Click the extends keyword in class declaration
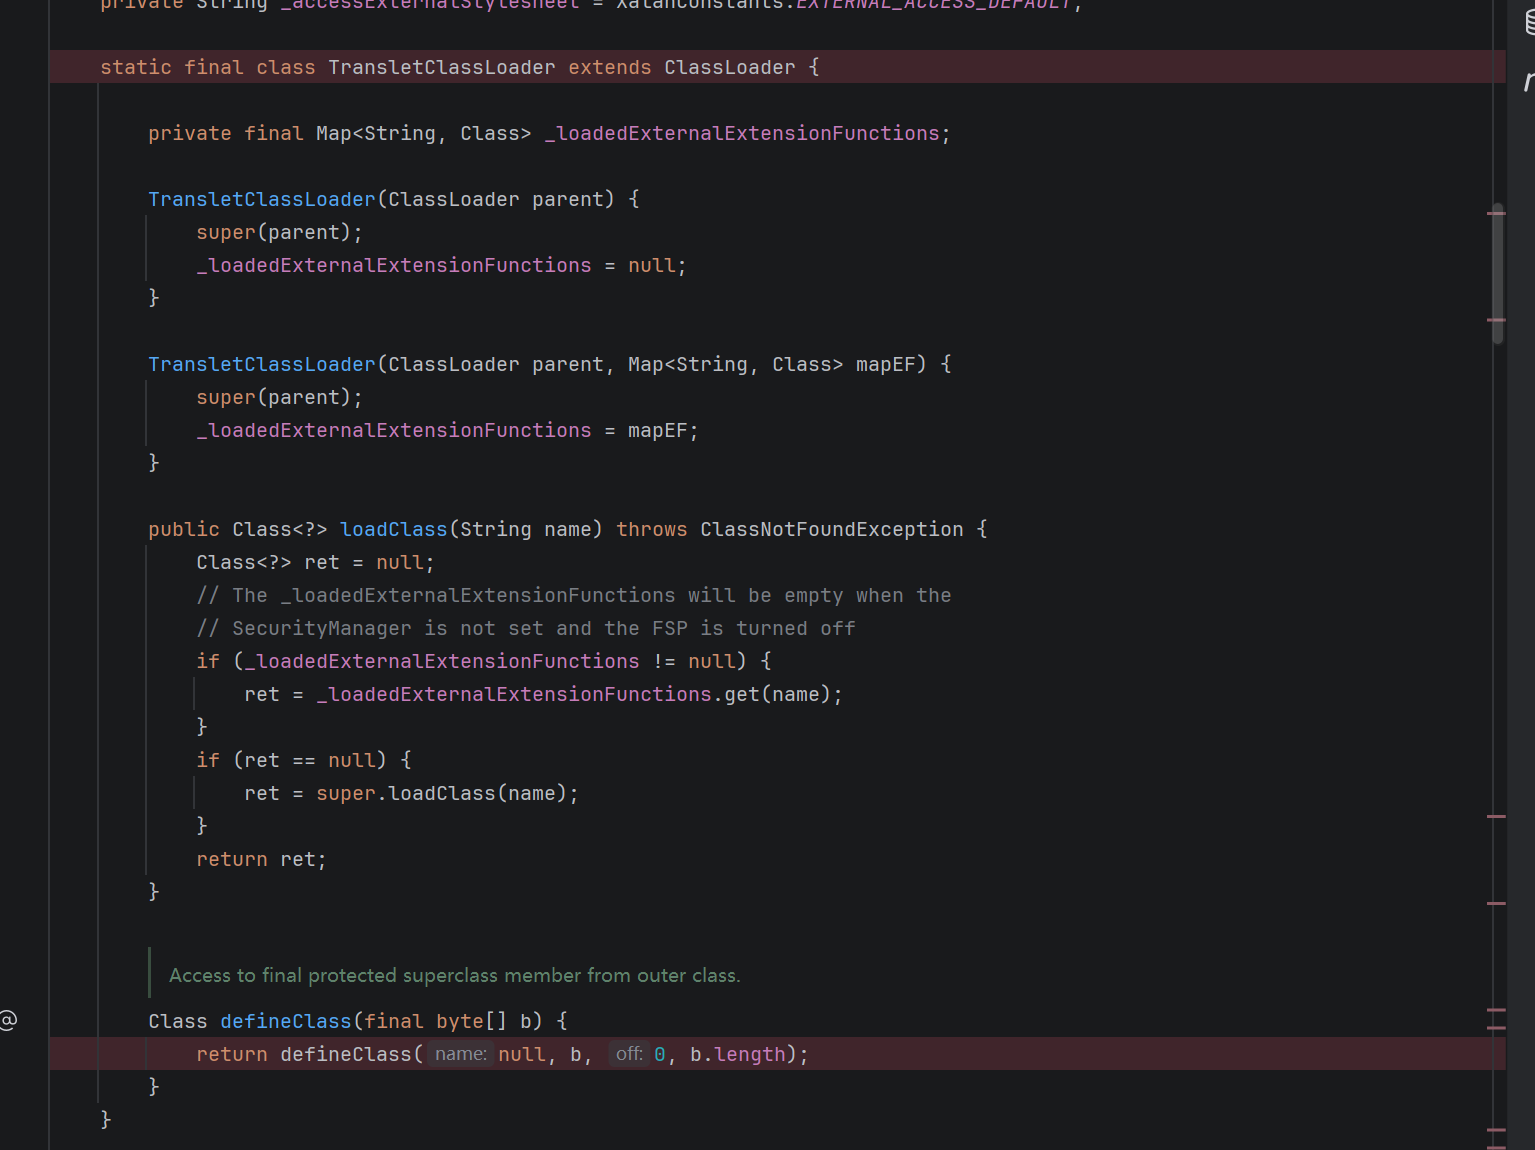The width and height of the screenshot is (1535, 1150). tap(609, 67)
